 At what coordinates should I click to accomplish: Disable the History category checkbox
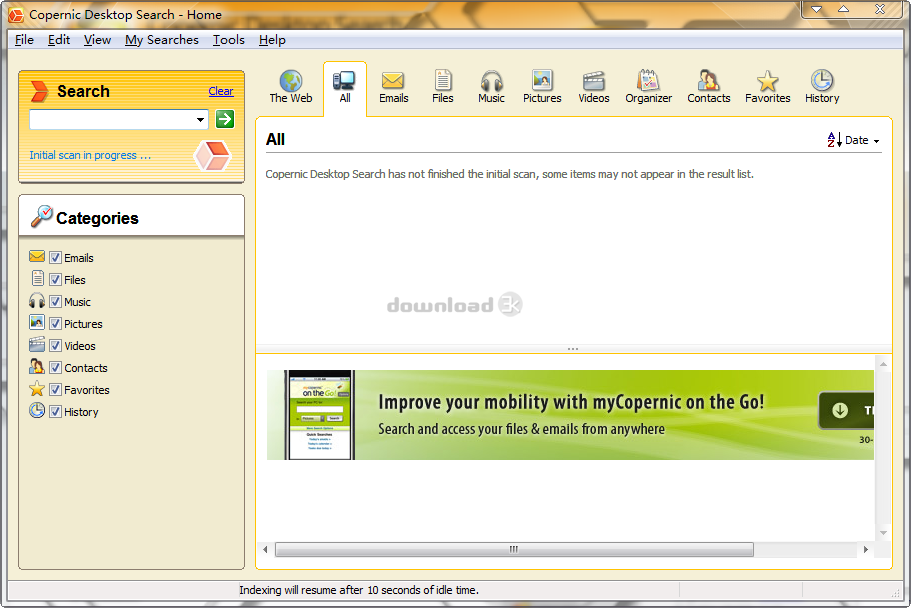click(56, 412)
